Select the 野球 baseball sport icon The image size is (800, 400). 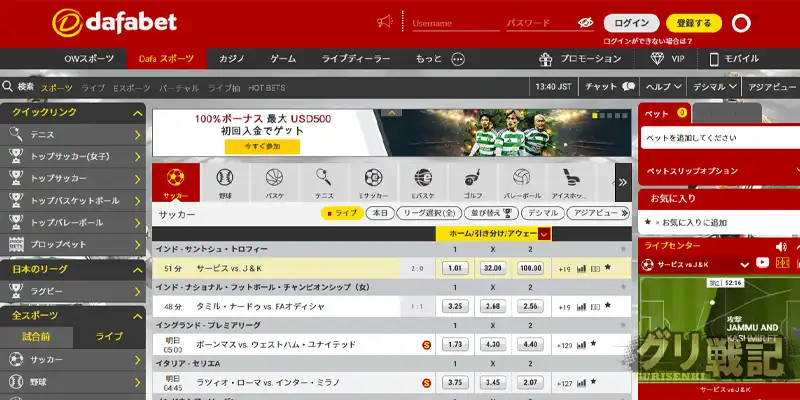click(x=225, y=183)
